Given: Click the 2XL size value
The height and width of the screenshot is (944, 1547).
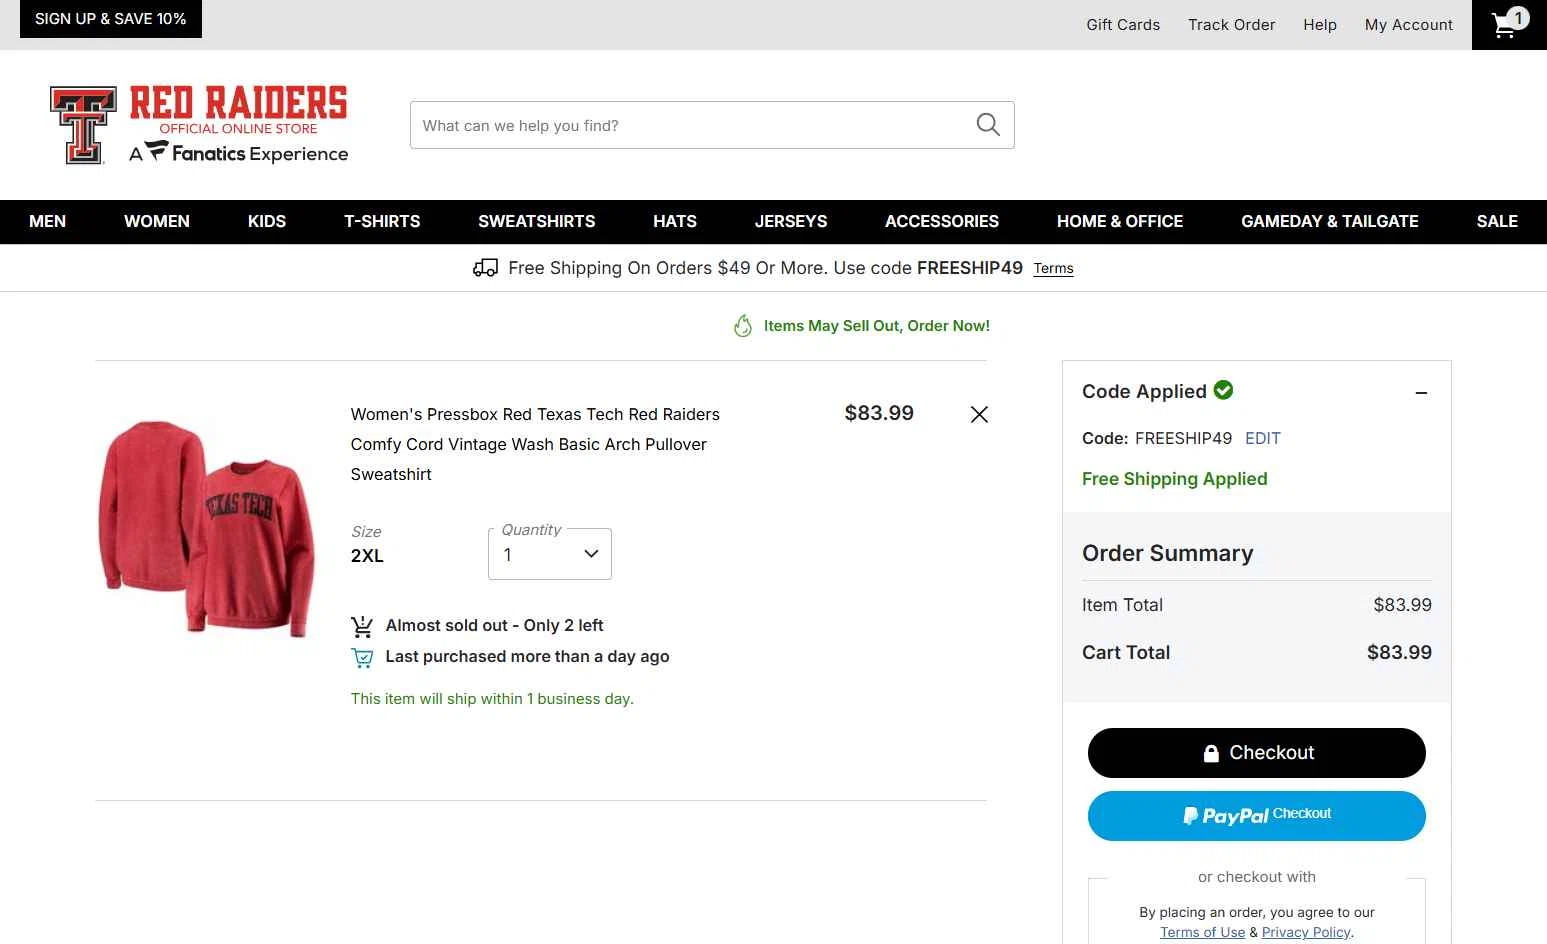Looking at the screenshot, I should [x=367, y=556].
